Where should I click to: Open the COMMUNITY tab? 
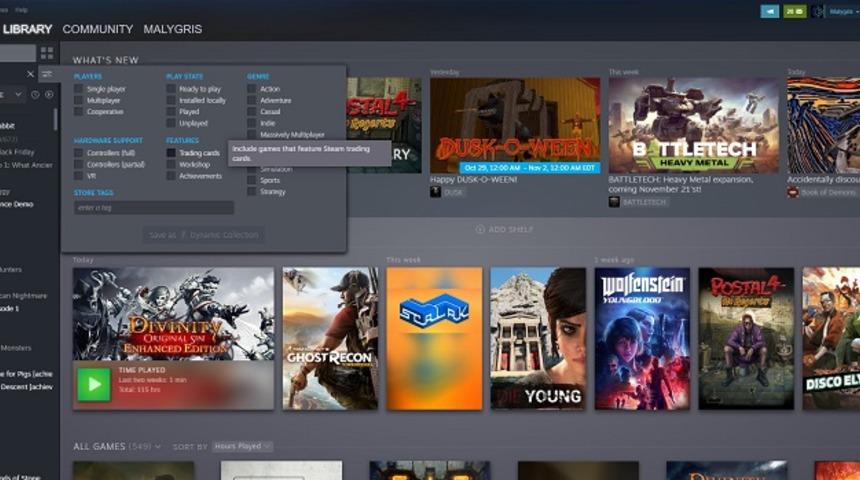tap(98, 29)
